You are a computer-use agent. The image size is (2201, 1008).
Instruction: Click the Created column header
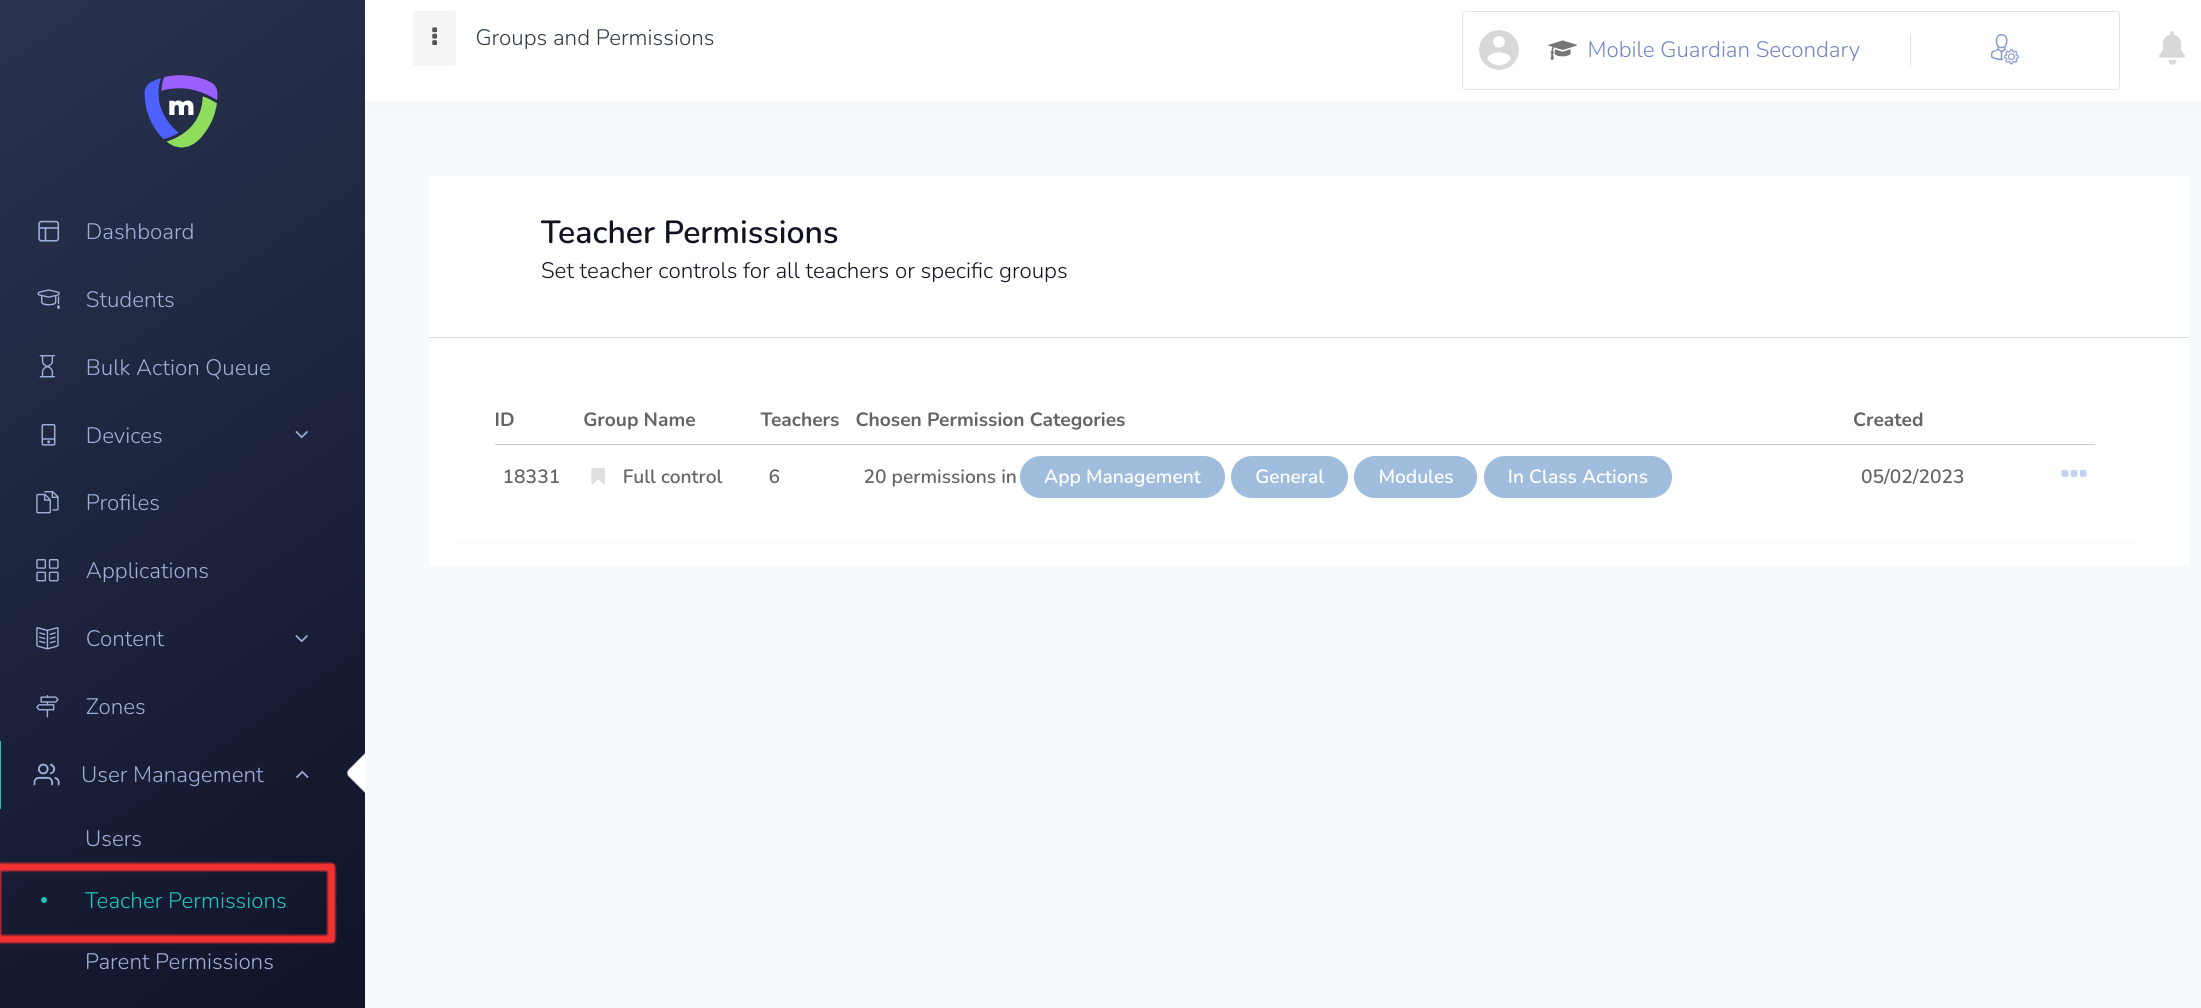coord(1887,420)
